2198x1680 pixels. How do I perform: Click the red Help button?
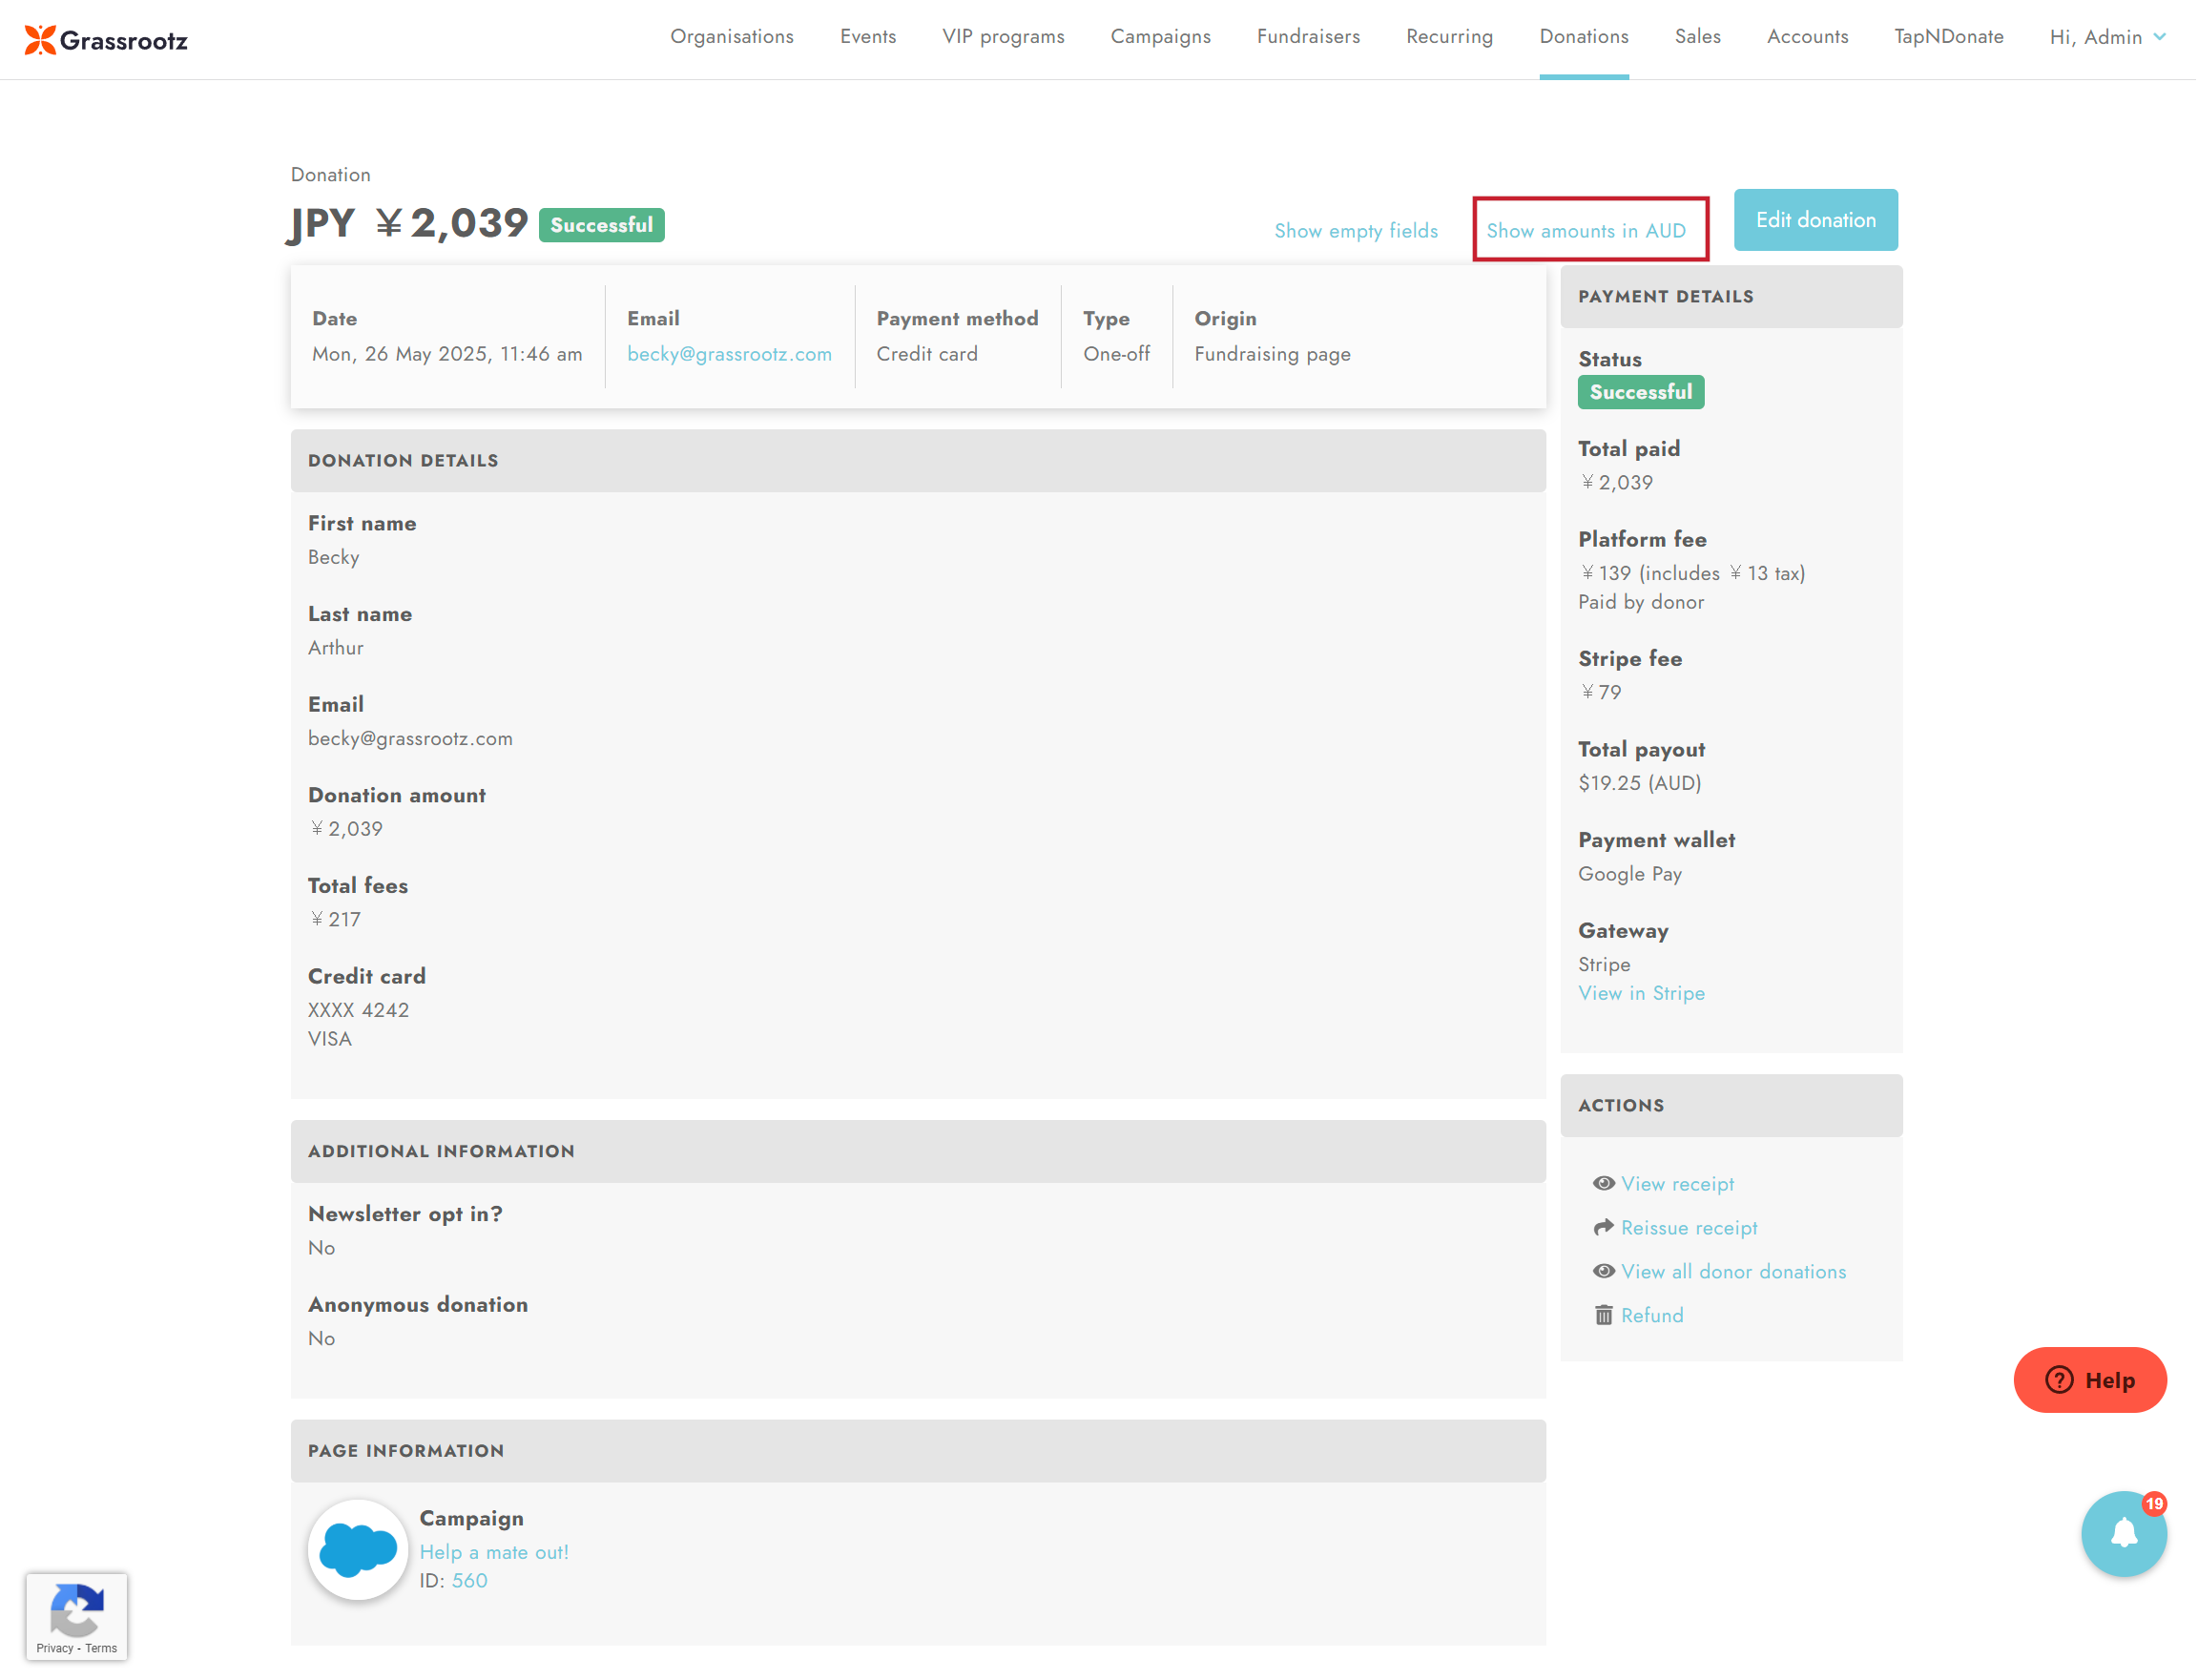(x=2090, y=1380)
